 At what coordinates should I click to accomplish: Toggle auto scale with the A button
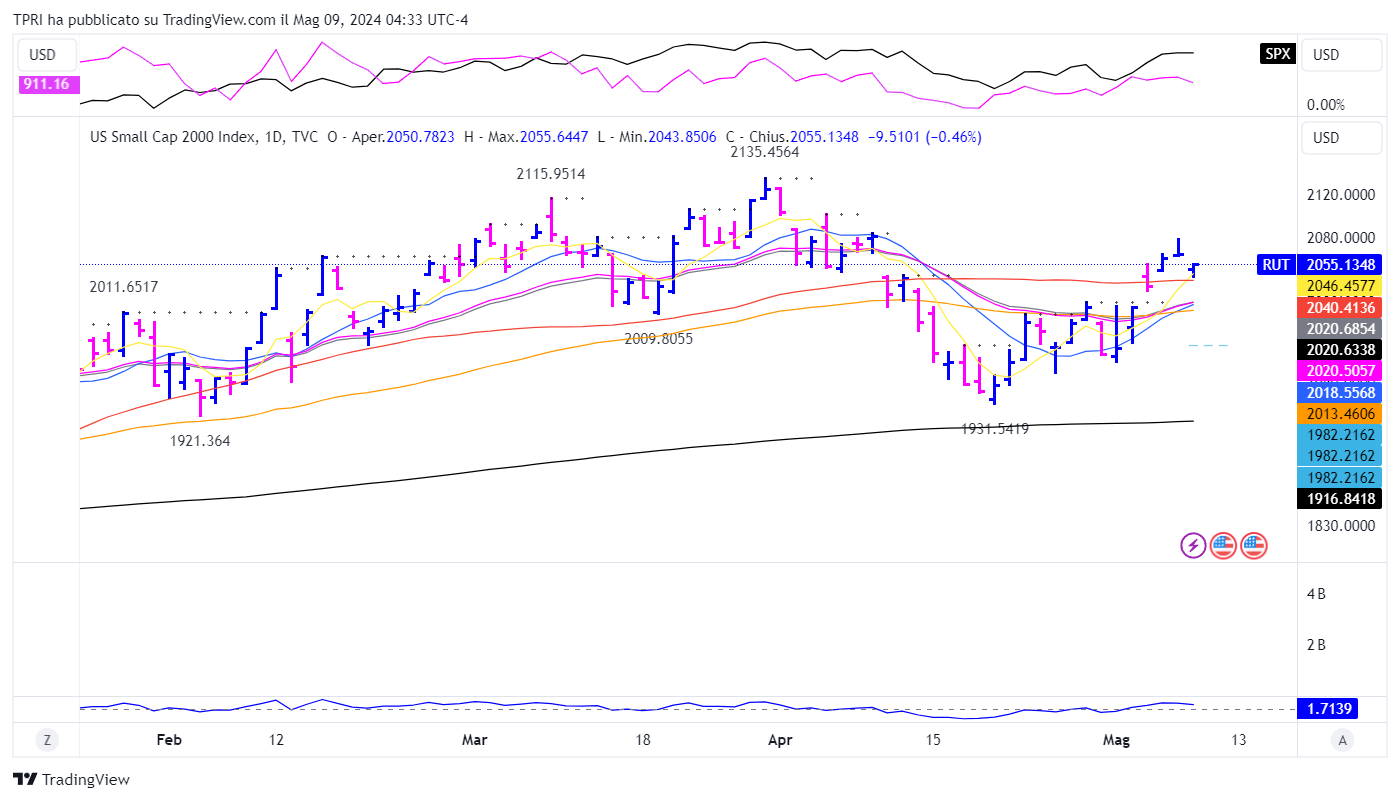[x=1342, y=740]
